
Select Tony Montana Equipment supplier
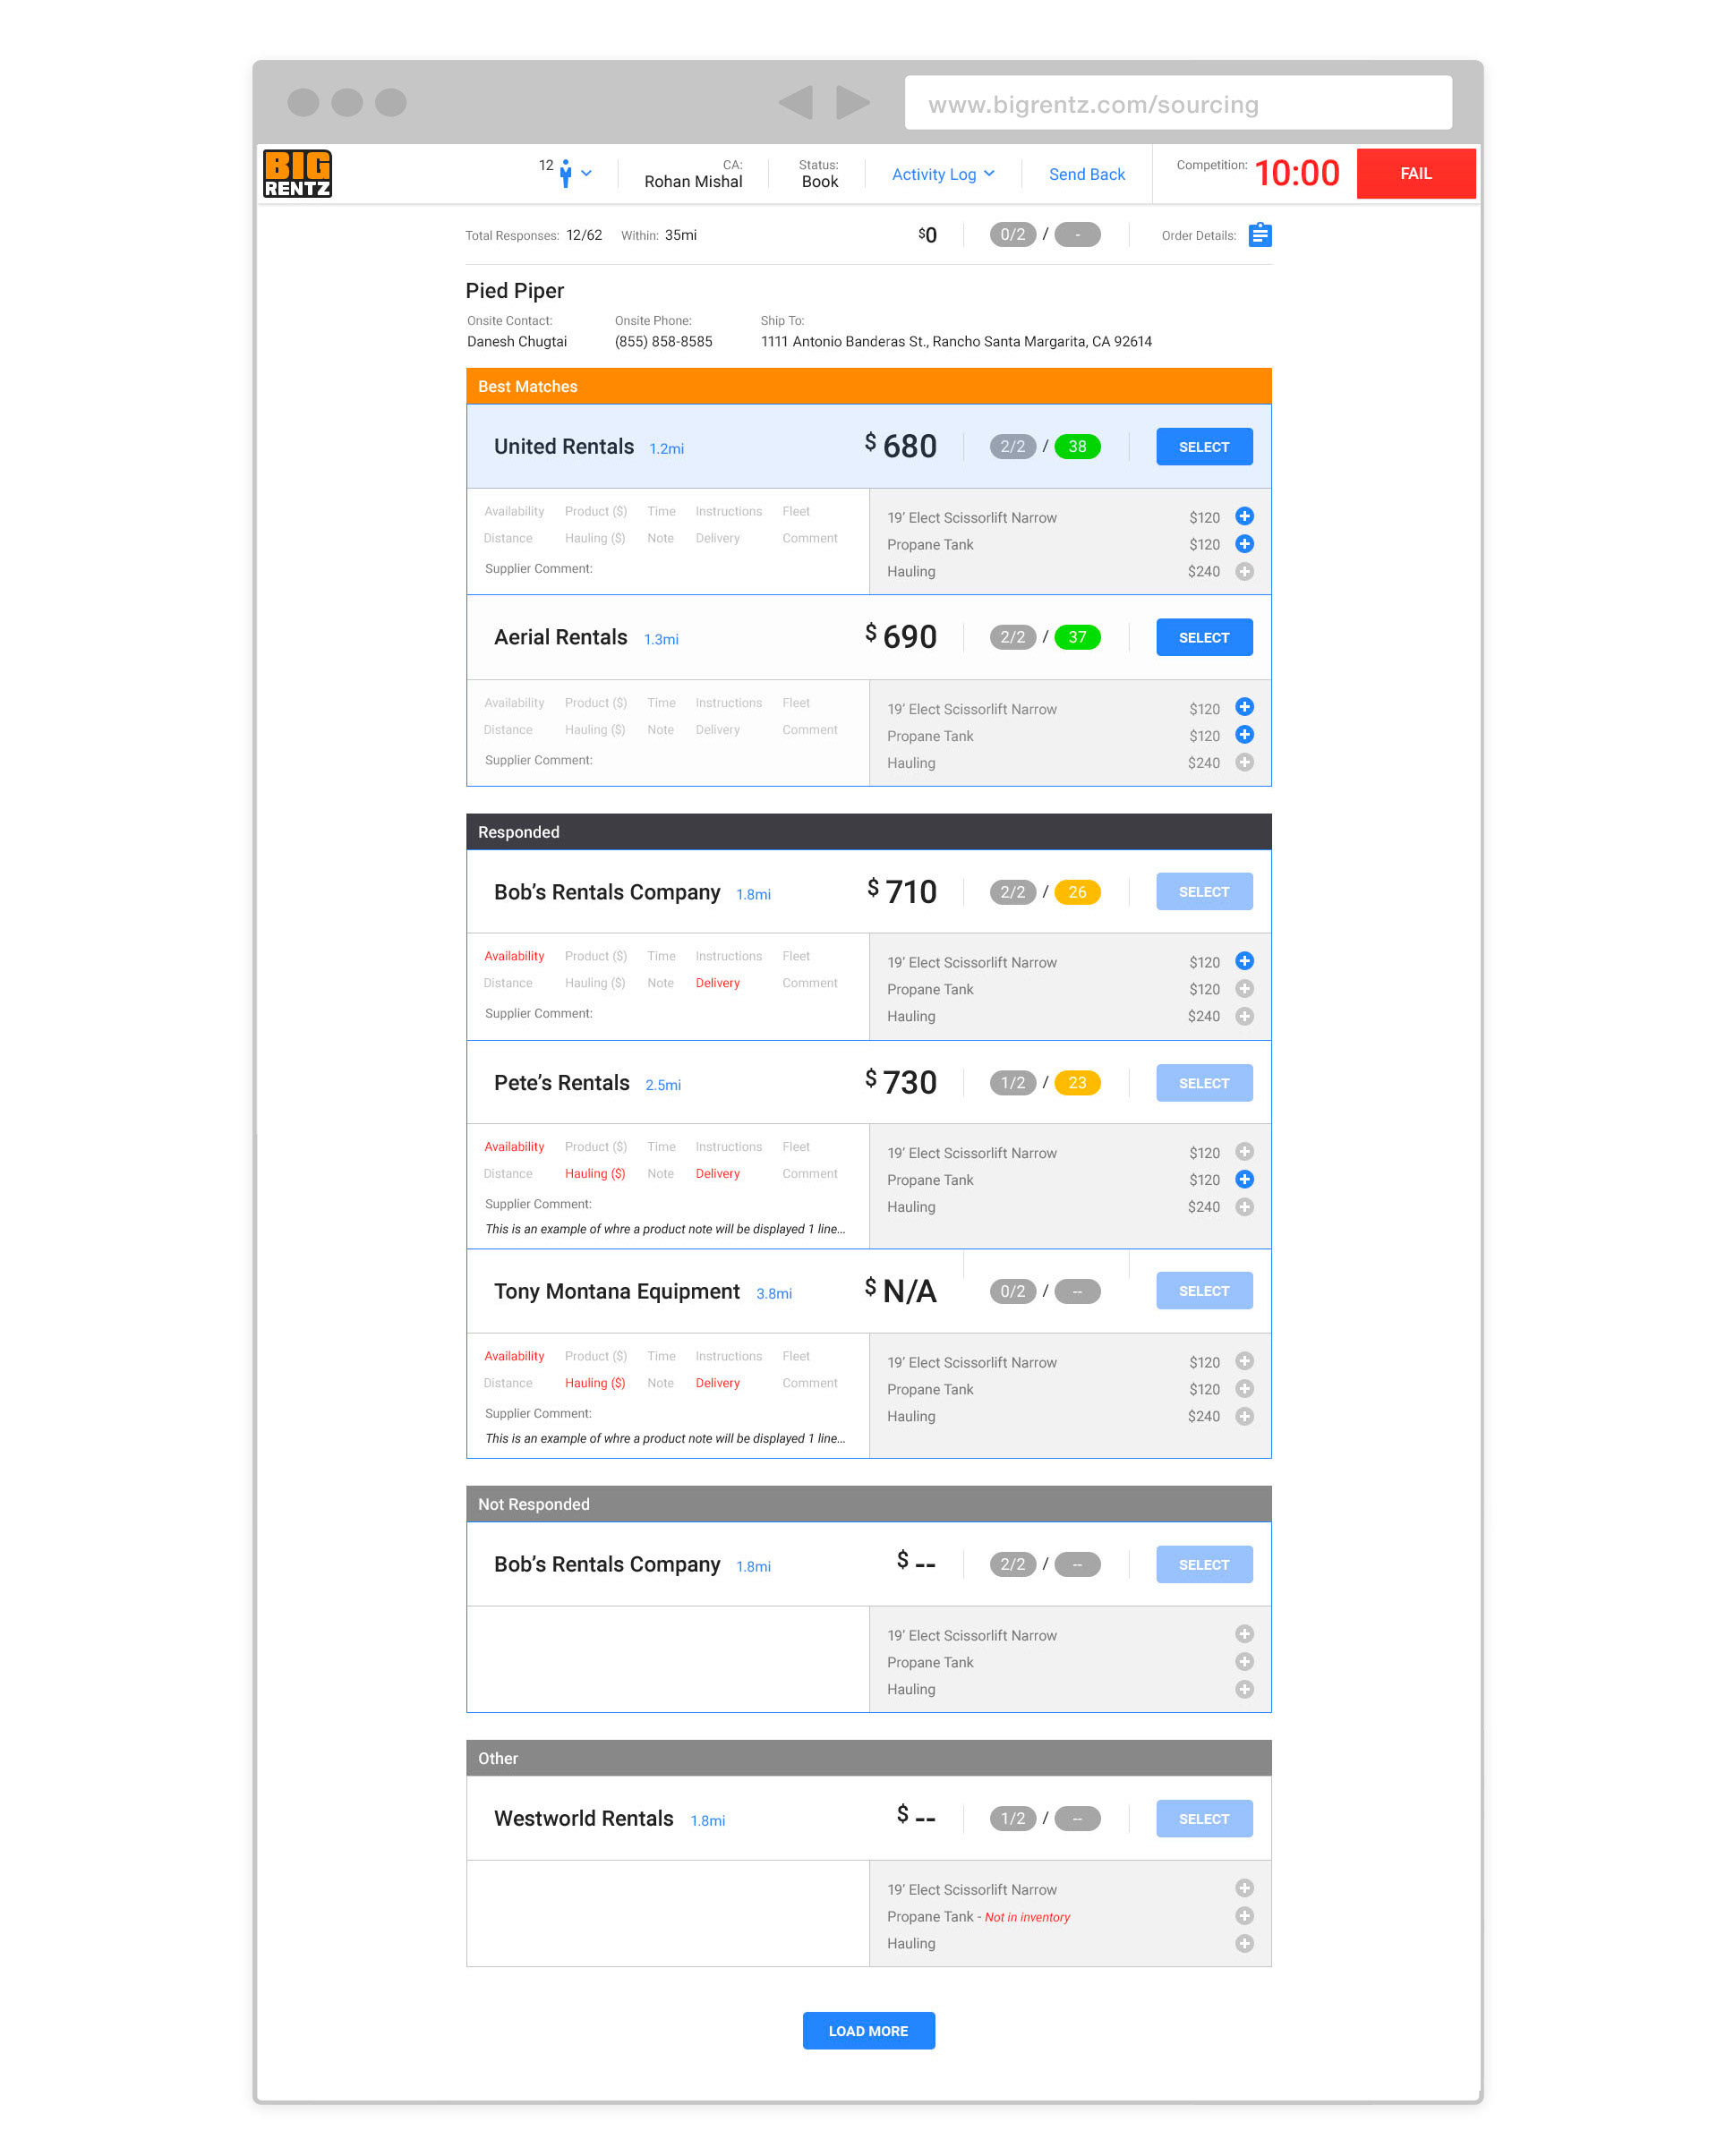[1204, 1291]
